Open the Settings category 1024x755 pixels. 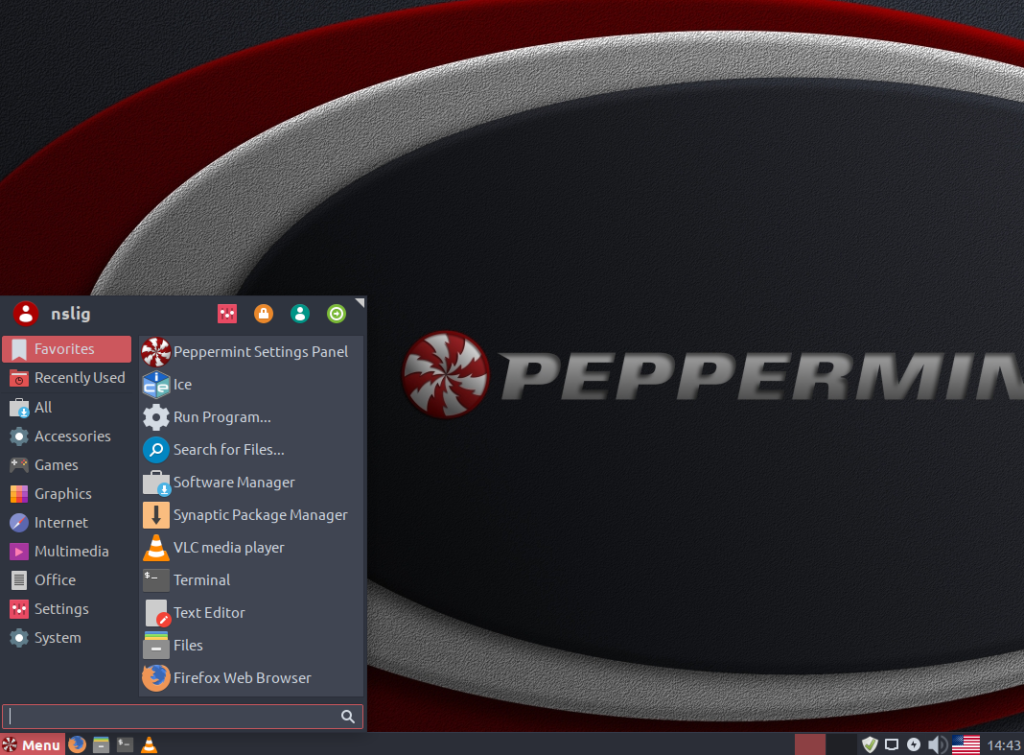coord(67,609)
